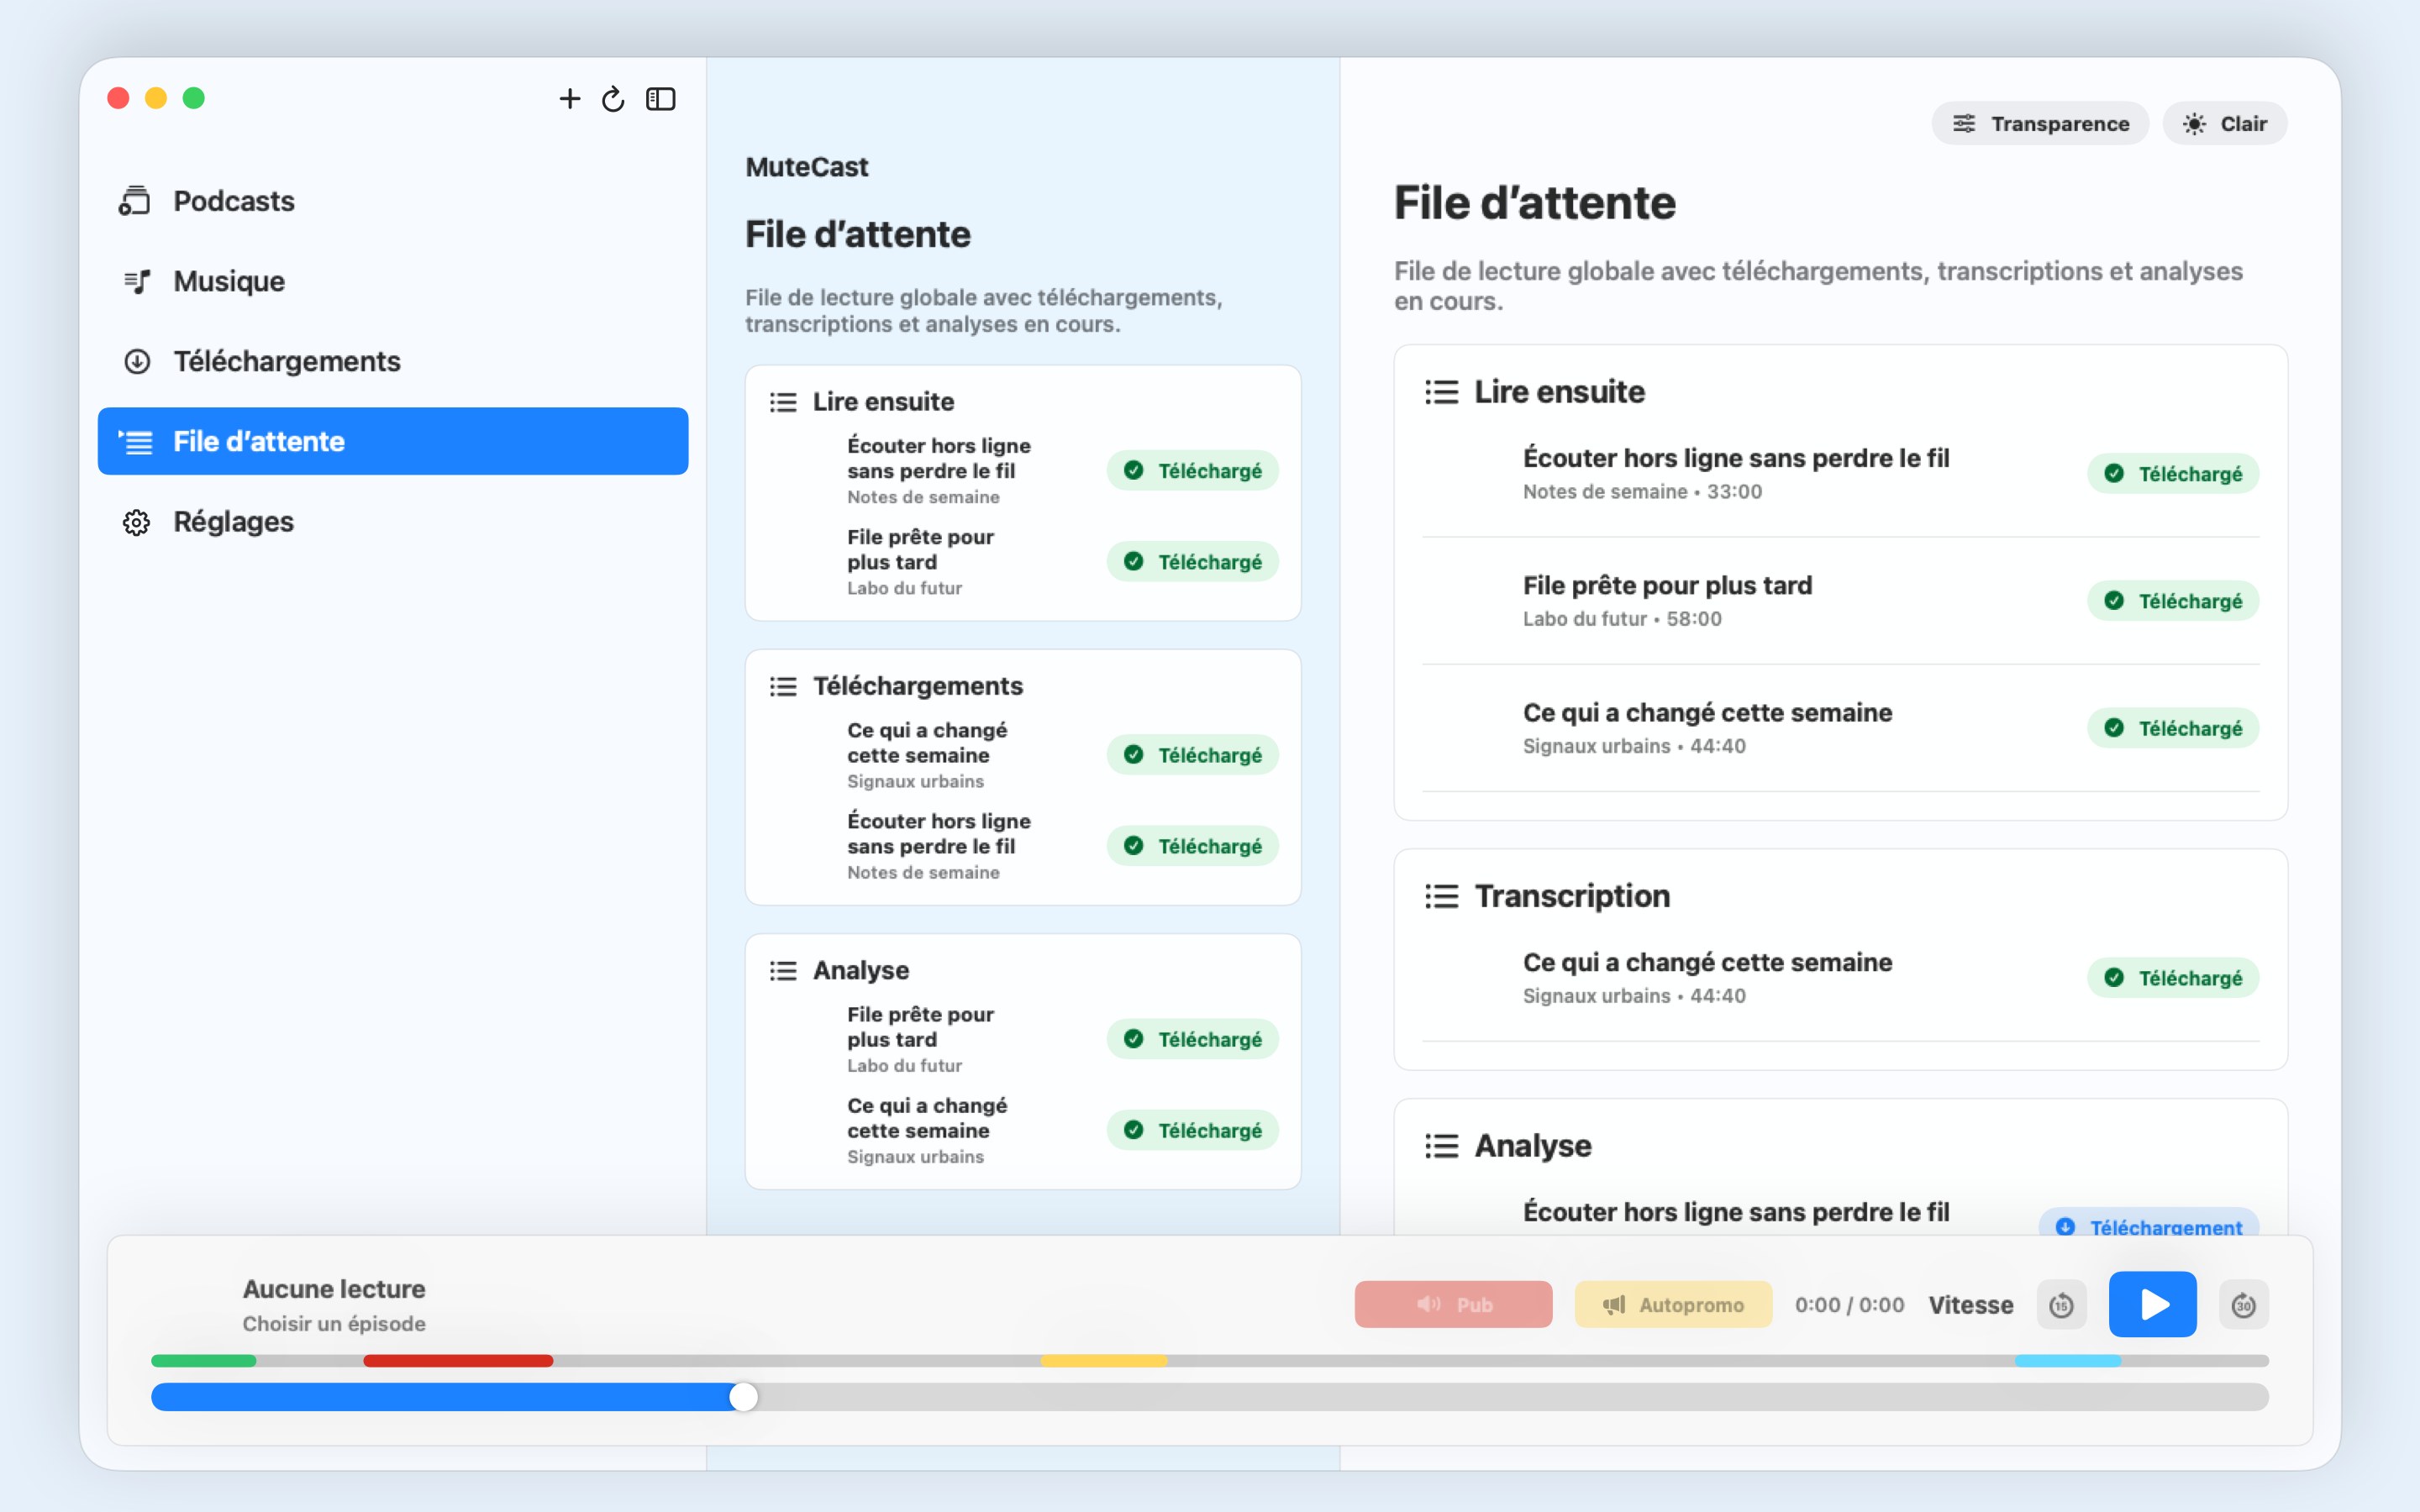Open Podcasts in the sidebar
This screenshot has width=2420, height=1512.
[393, 201]
